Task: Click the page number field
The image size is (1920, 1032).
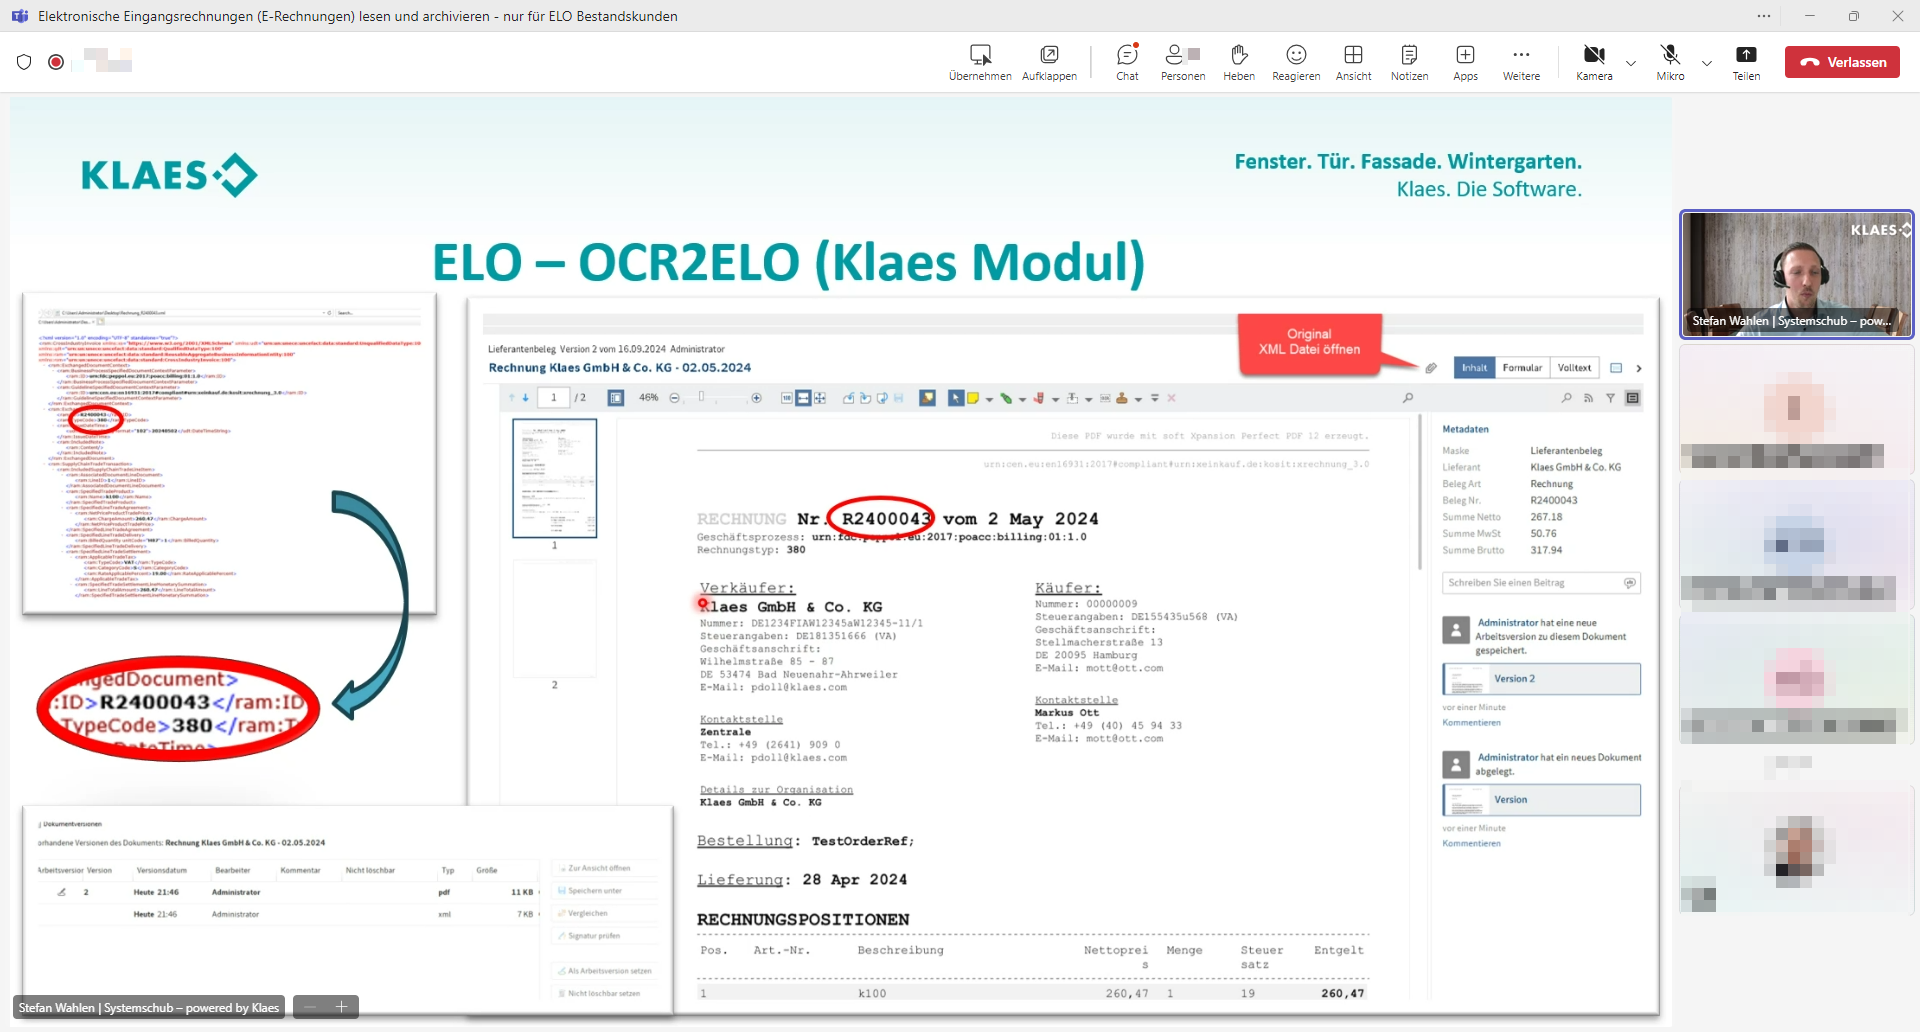Action: point(553,398)
